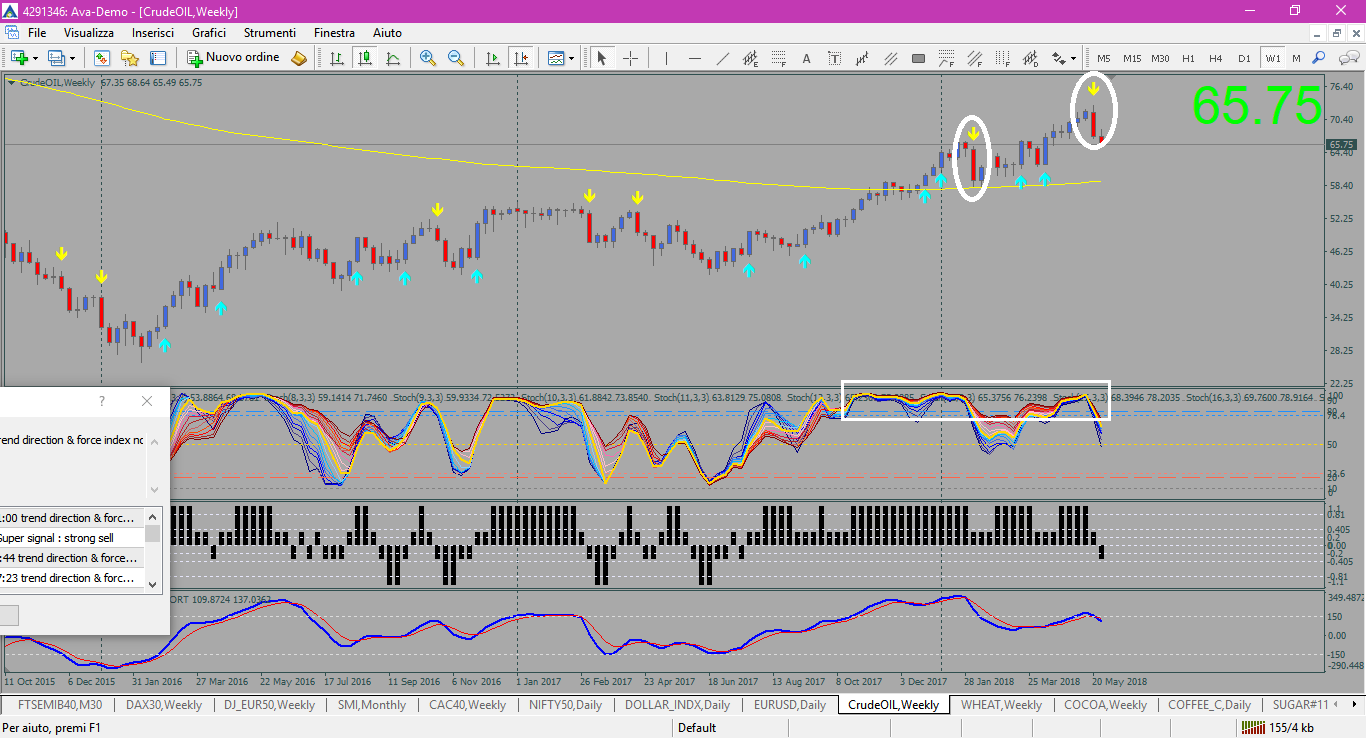
Task: Switch to the DAX30,Weekly chart tab
Action: (164, 705)
